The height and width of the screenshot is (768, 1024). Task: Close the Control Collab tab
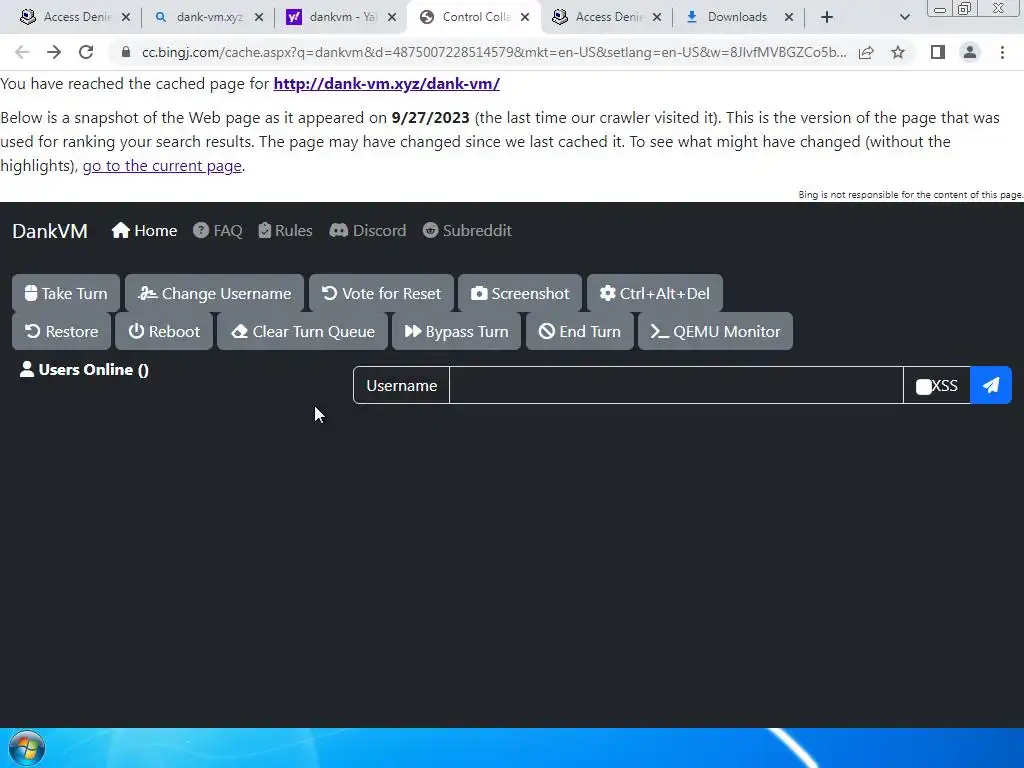pos(525,18)
